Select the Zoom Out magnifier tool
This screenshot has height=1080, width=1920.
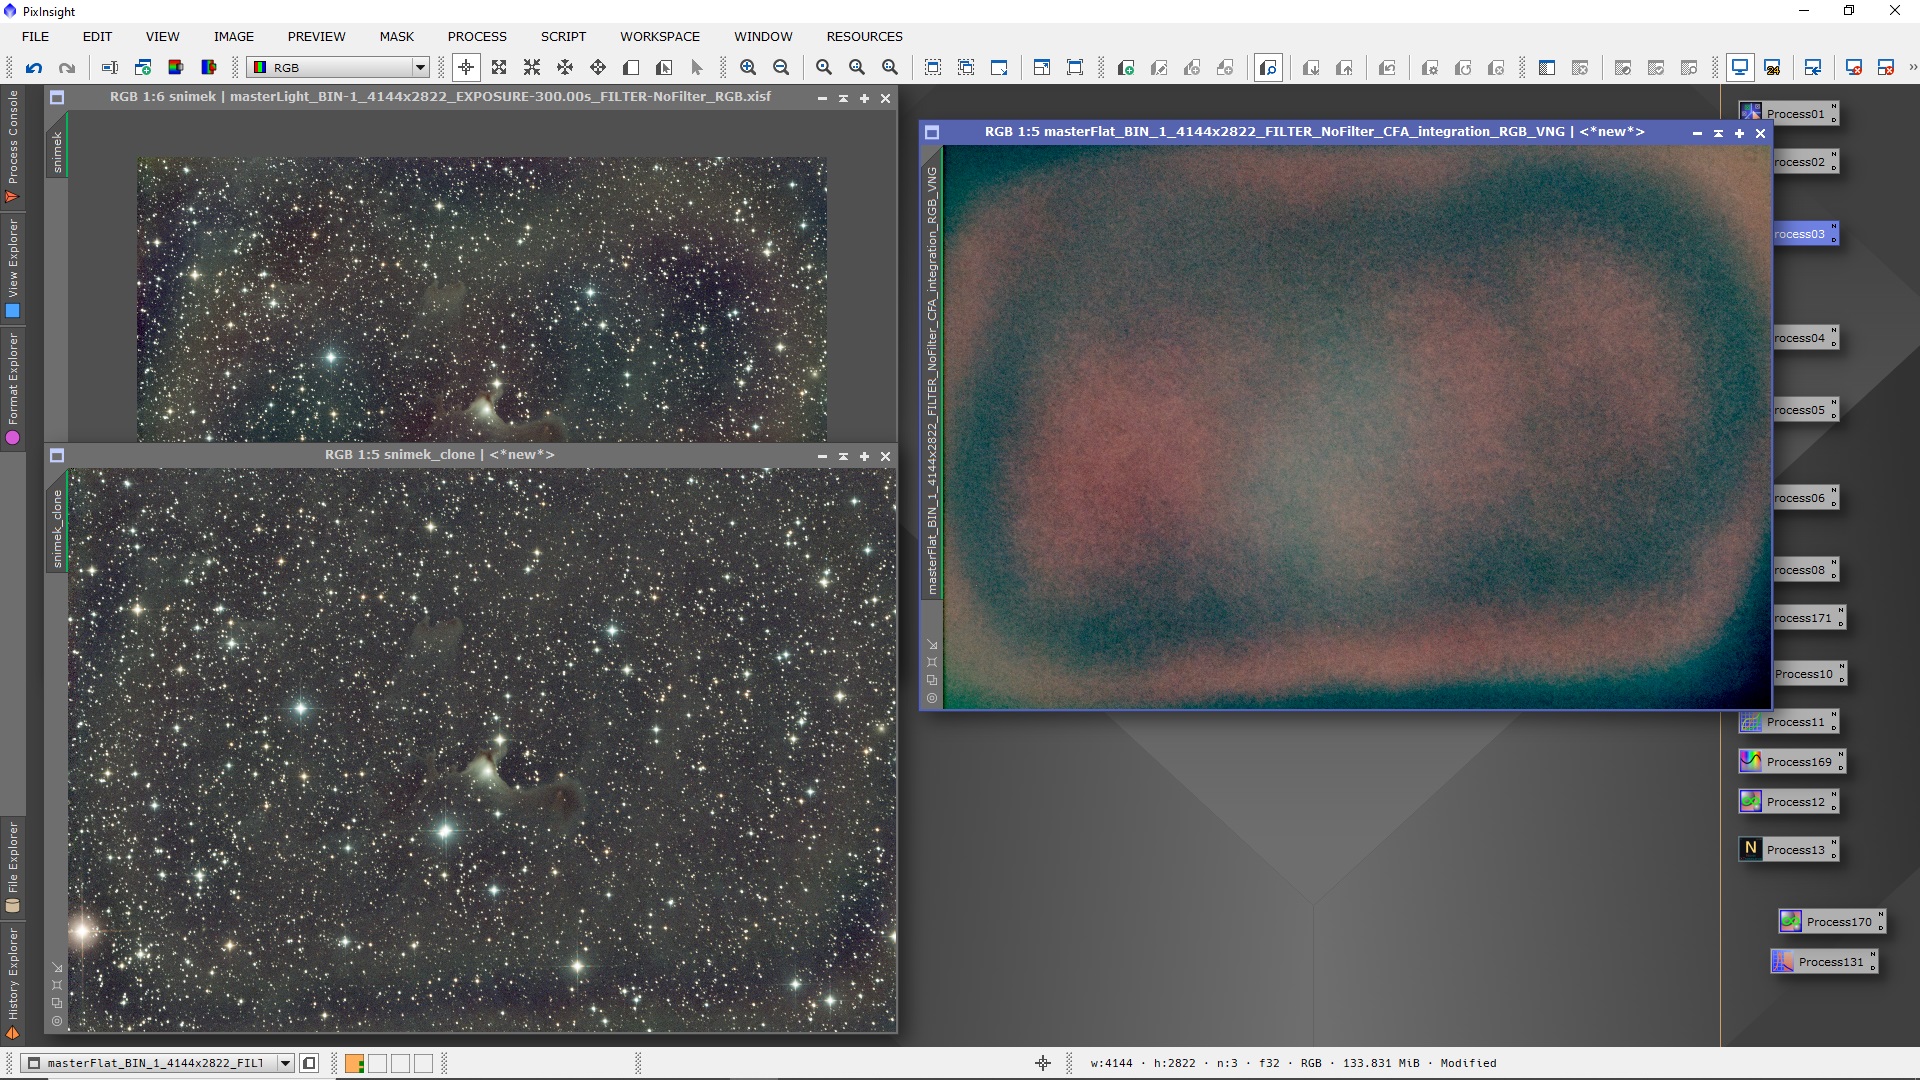coord(781,68)
